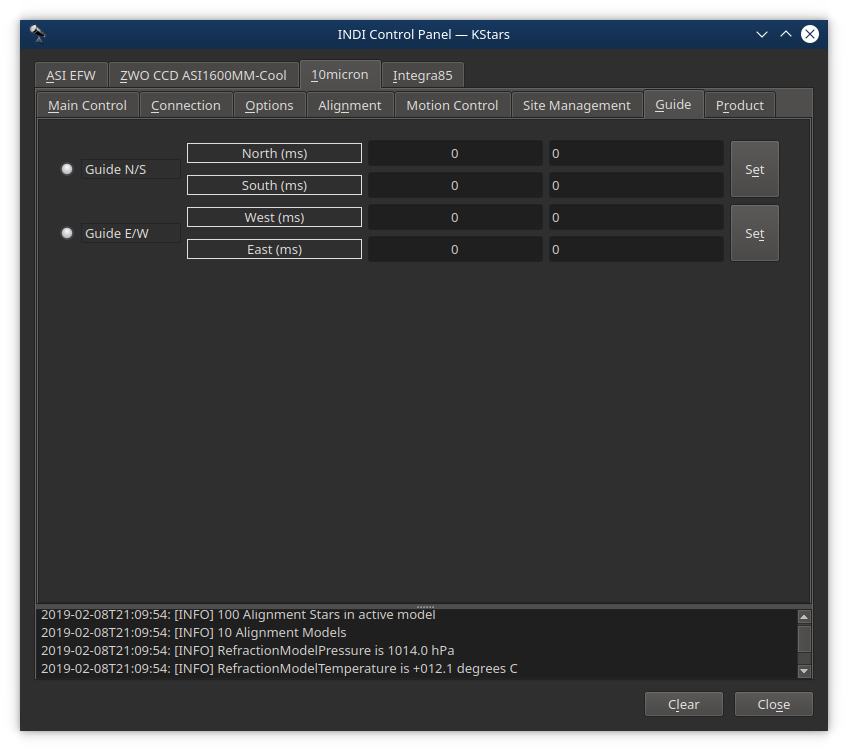Click Set button for Guide E/W
The width and height of the screenshot is (848, 751).
pyautogui.click(x=755, y=233)
